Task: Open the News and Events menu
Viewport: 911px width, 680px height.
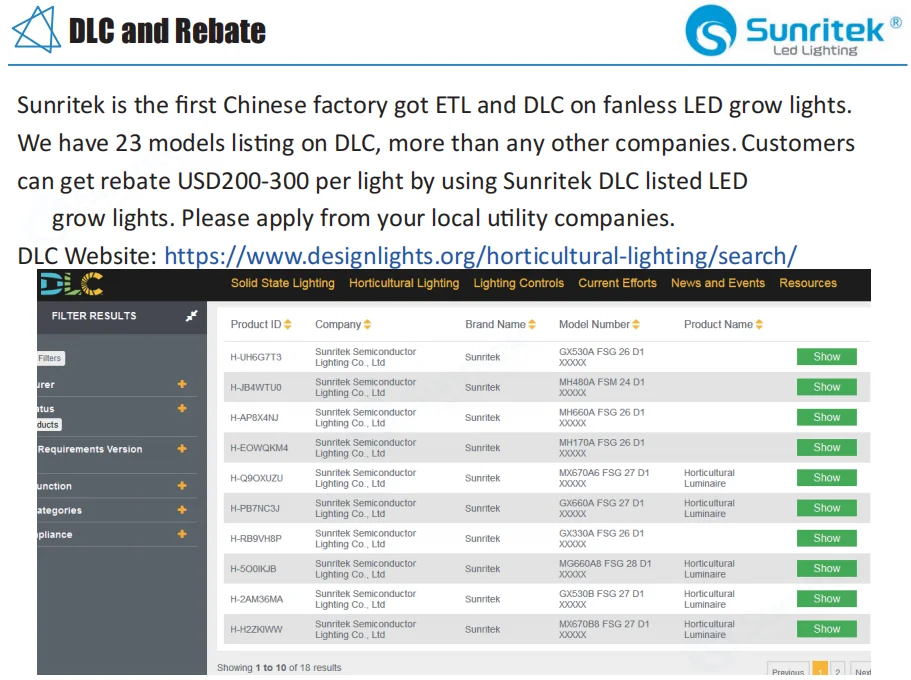Action: (x=718, y=283)
